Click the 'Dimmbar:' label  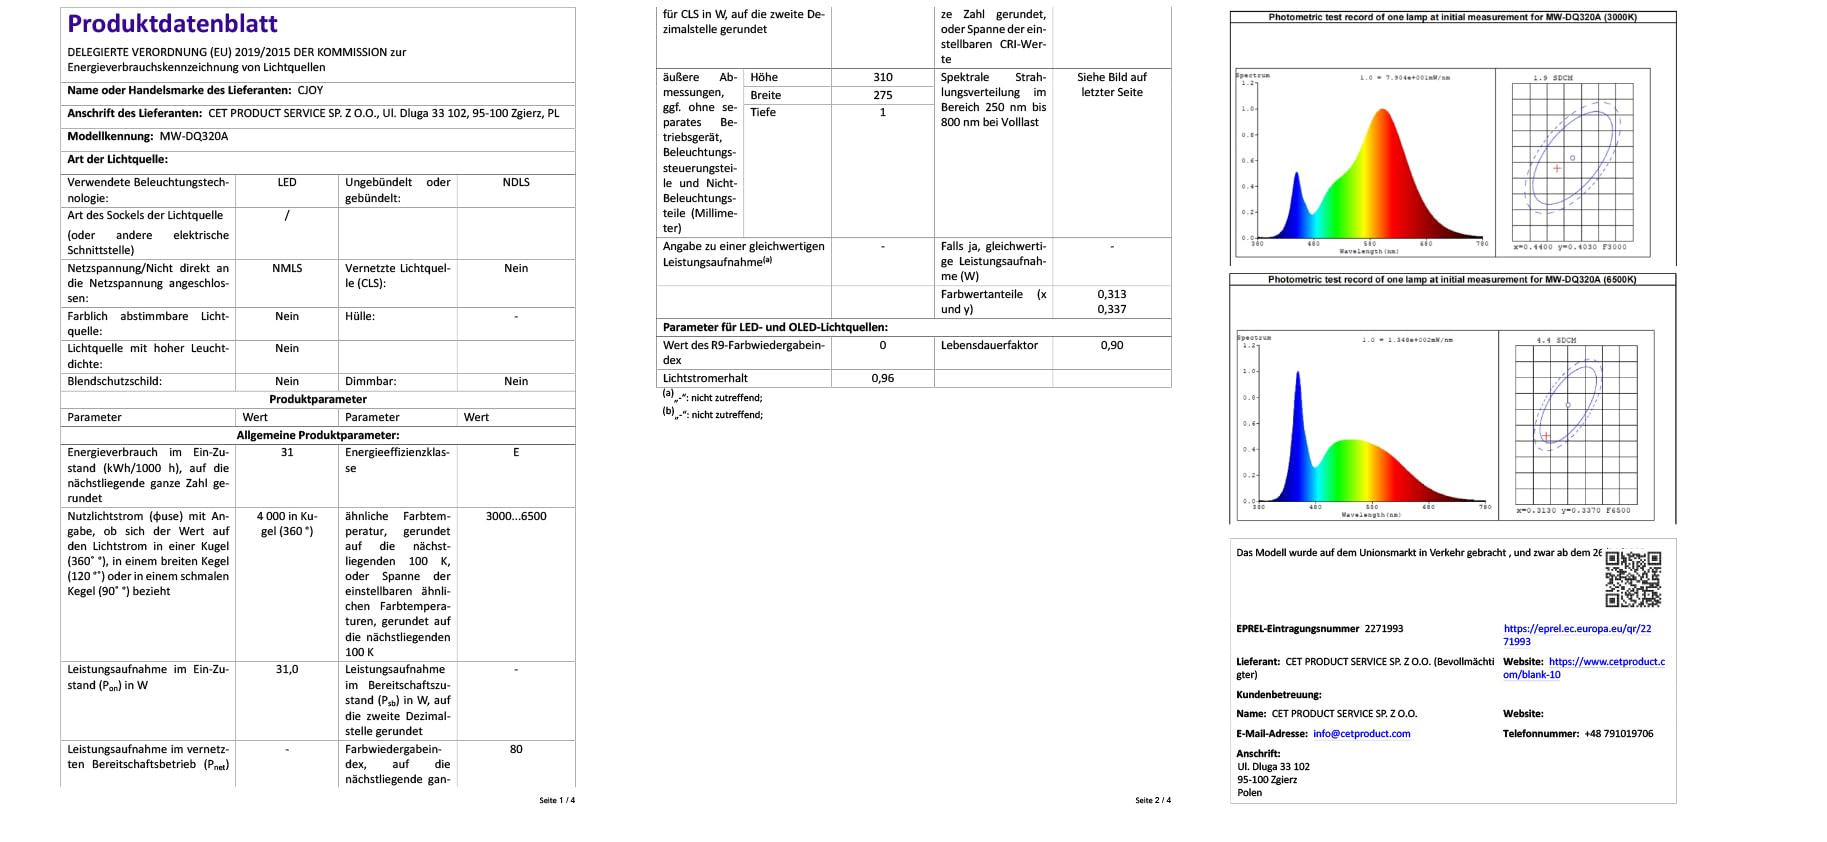(x=370, y=382)
